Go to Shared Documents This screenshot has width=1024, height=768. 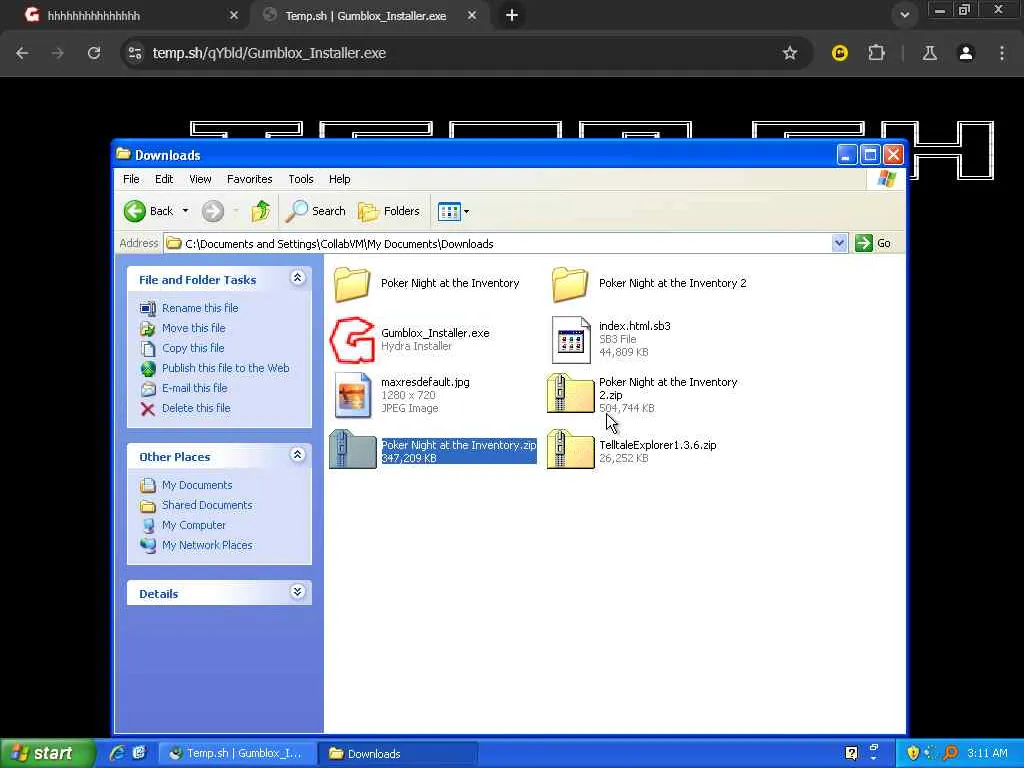(207, 505)
